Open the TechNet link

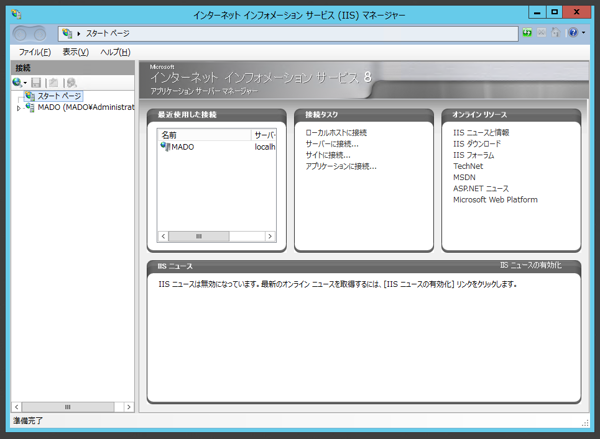click(468, 166)
